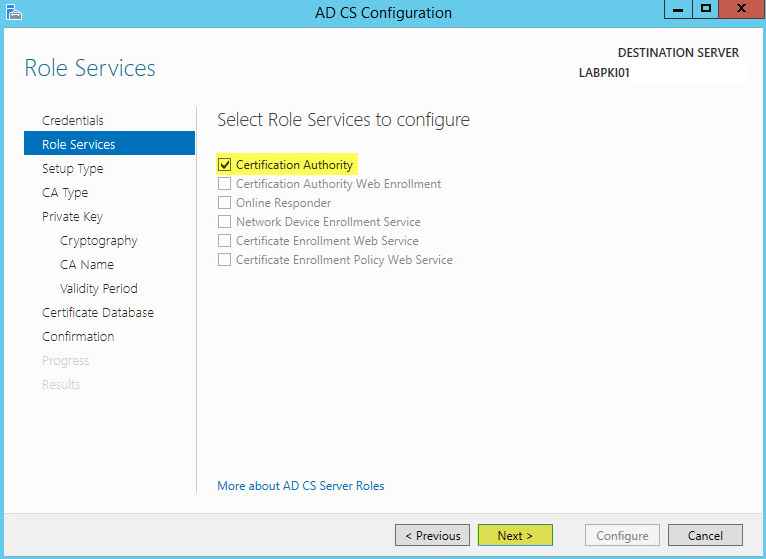Select the Role Services step

pyautogui.click(x=109, y=144)
